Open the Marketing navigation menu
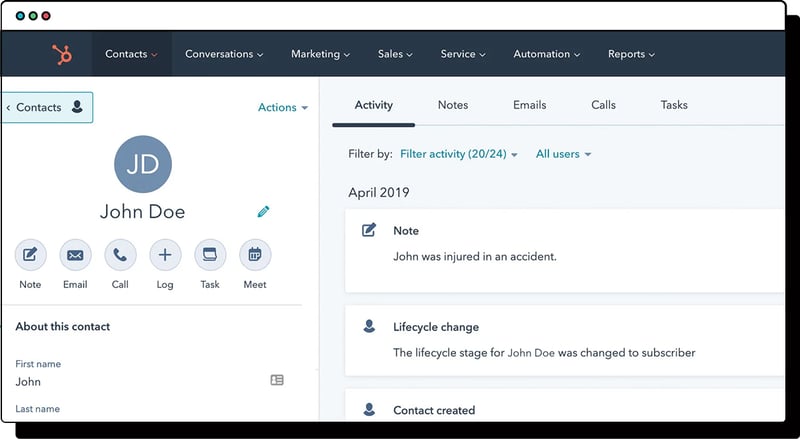Screen dimensions: 800x439 point(320,54)
